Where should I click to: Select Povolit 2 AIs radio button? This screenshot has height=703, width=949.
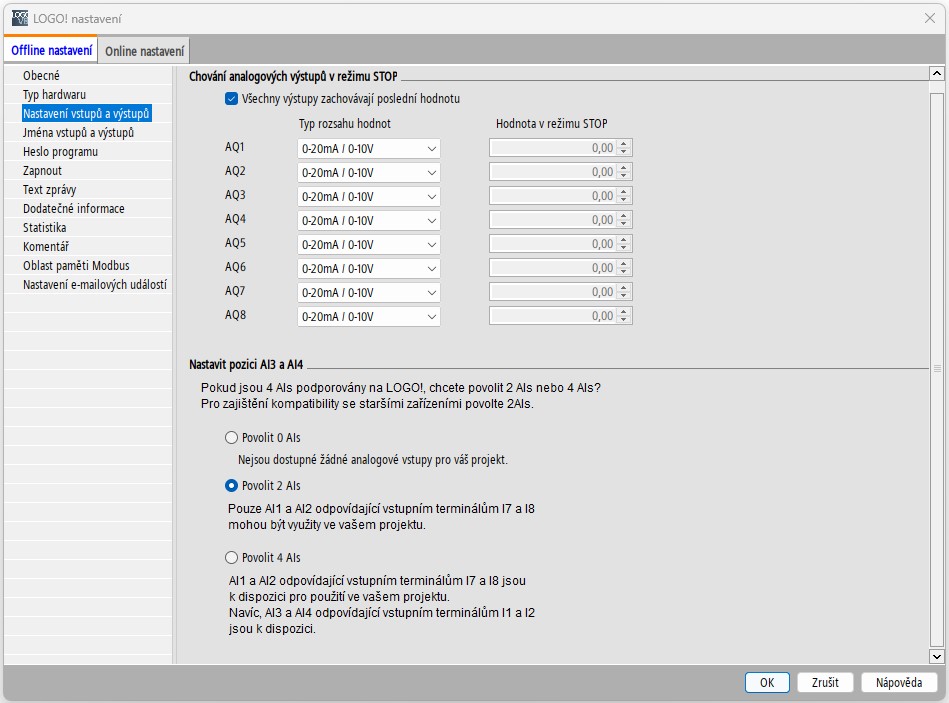pyautogui.click(x=231, y=485)
